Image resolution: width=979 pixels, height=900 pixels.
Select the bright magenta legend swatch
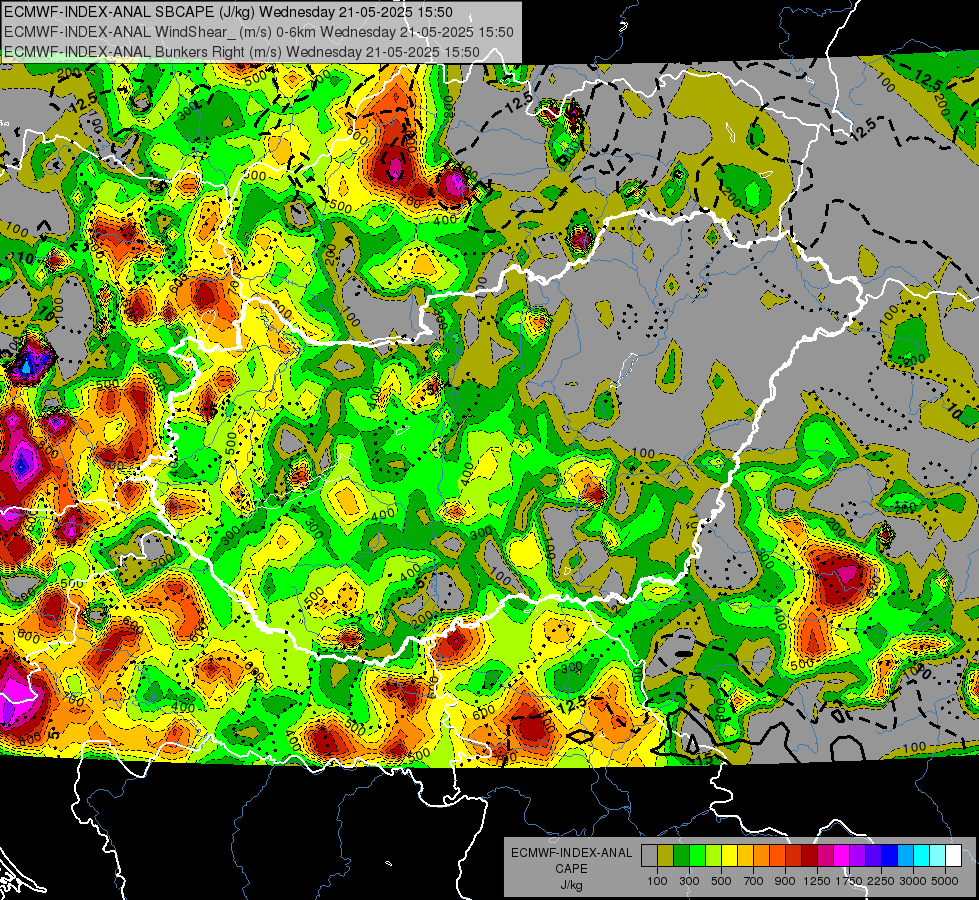[842, 855]
